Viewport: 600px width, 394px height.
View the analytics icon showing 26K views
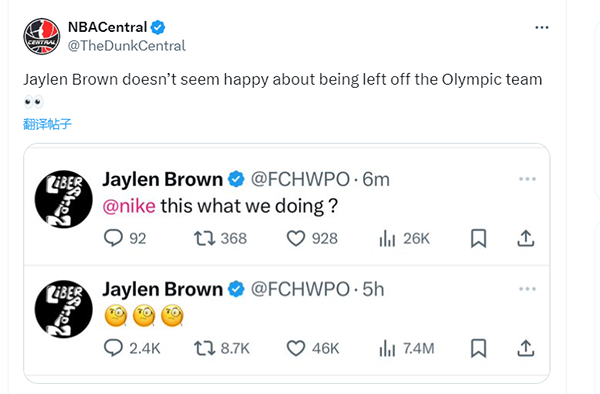coord(387,239)
